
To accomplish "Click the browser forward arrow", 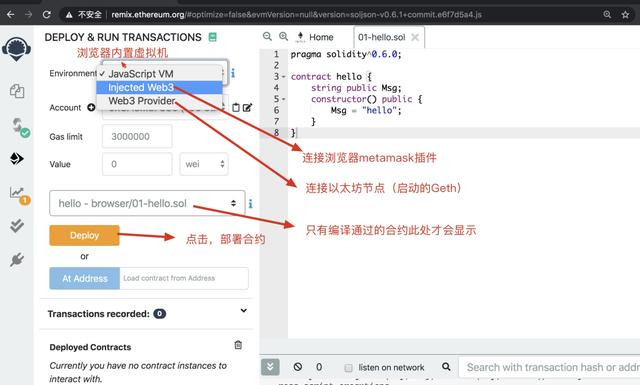I will (x=28, y=14).
